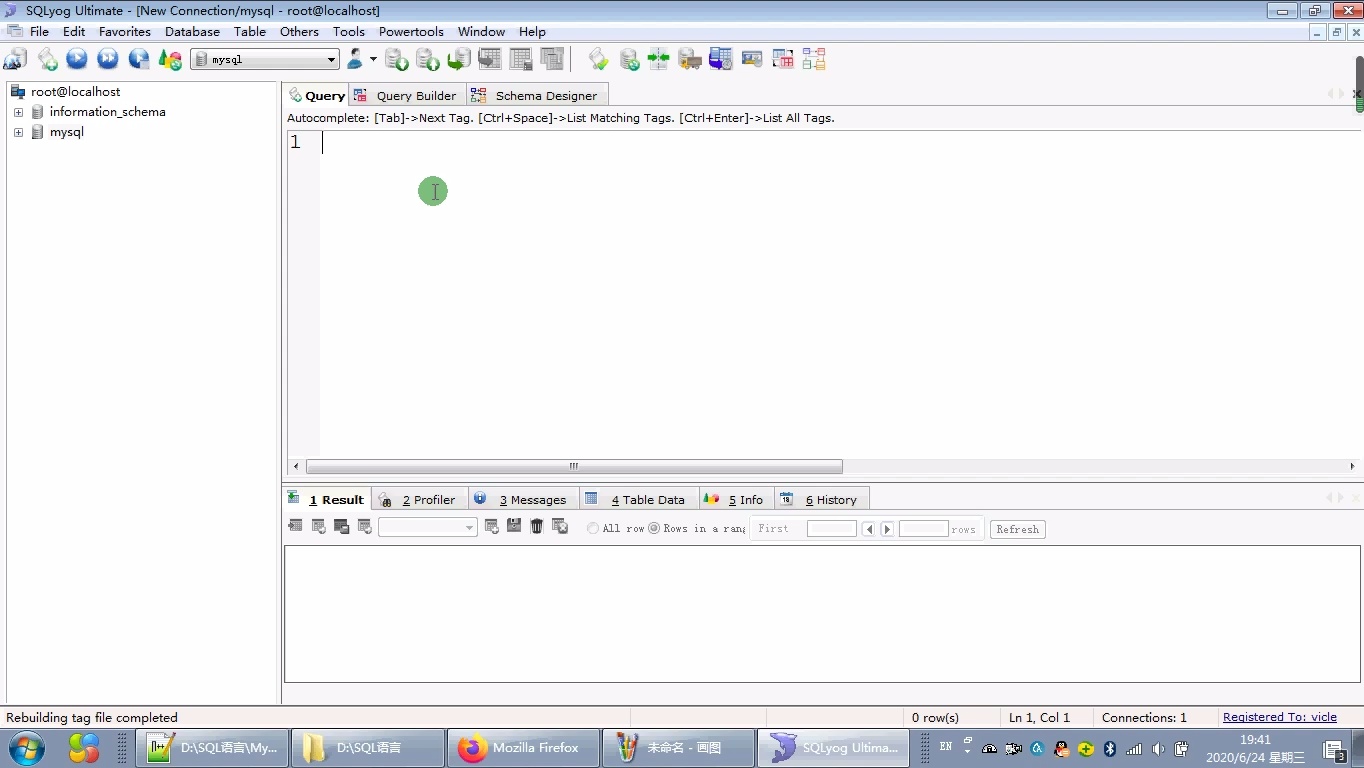Open the User Manager icon
This screenshot has height=768, width=1364.
pos(355,59)
